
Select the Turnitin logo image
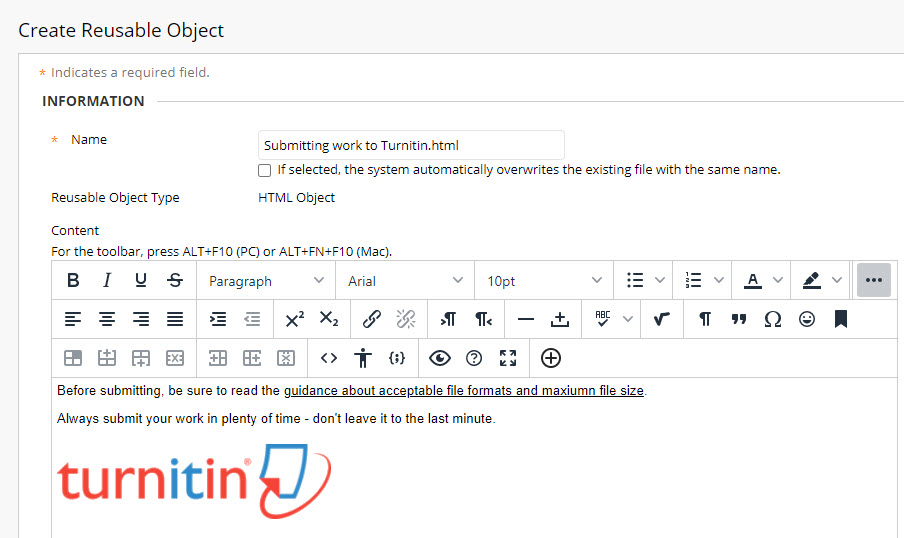click(x=194, y=481)
